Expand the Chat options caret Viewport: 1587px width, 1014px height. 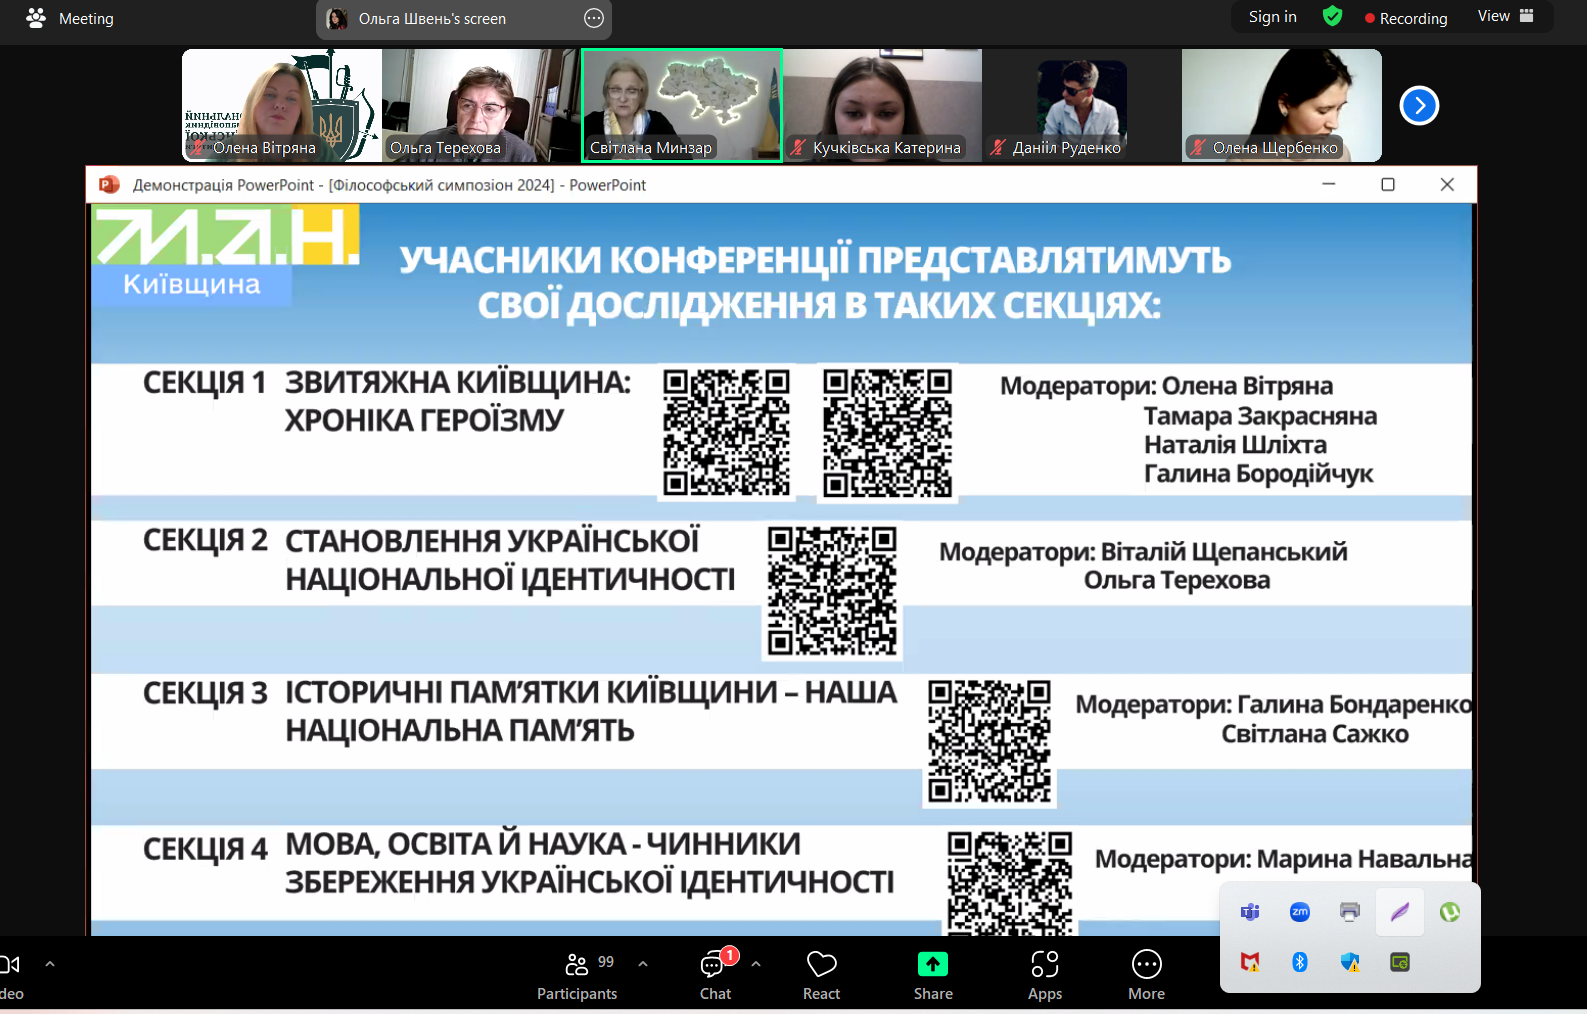[756, 964]
